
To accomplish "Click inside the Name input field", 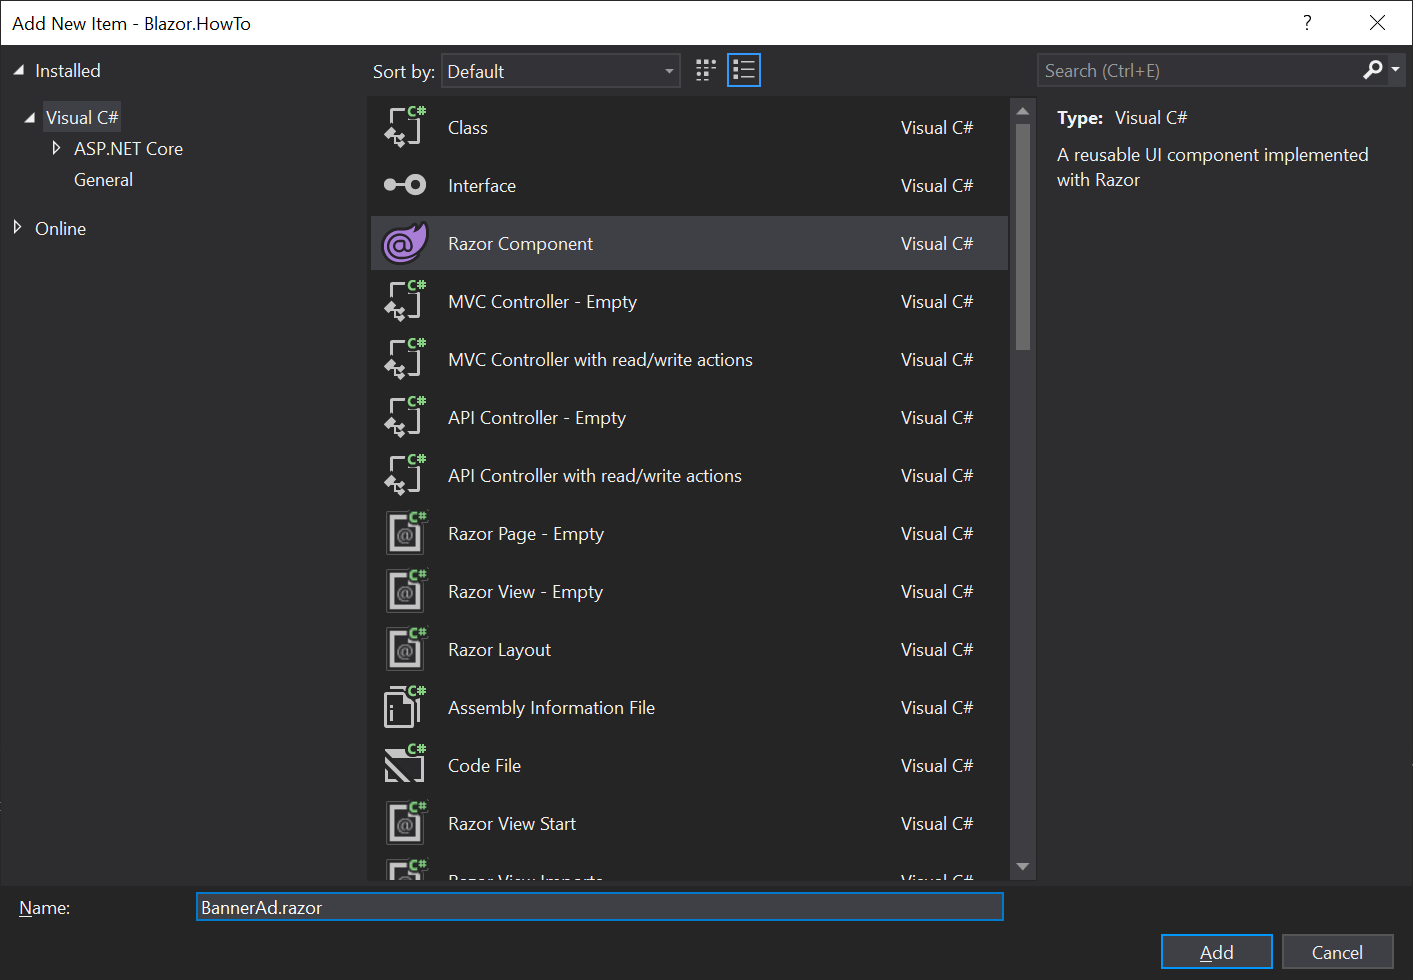I will (x=600, y=907).
